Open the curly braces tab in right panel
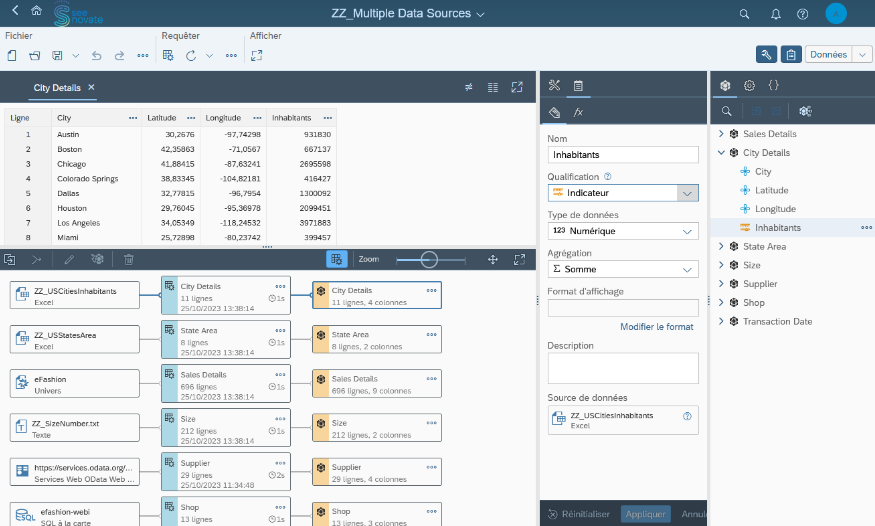 pyautogui.click(x=773, y=85)
